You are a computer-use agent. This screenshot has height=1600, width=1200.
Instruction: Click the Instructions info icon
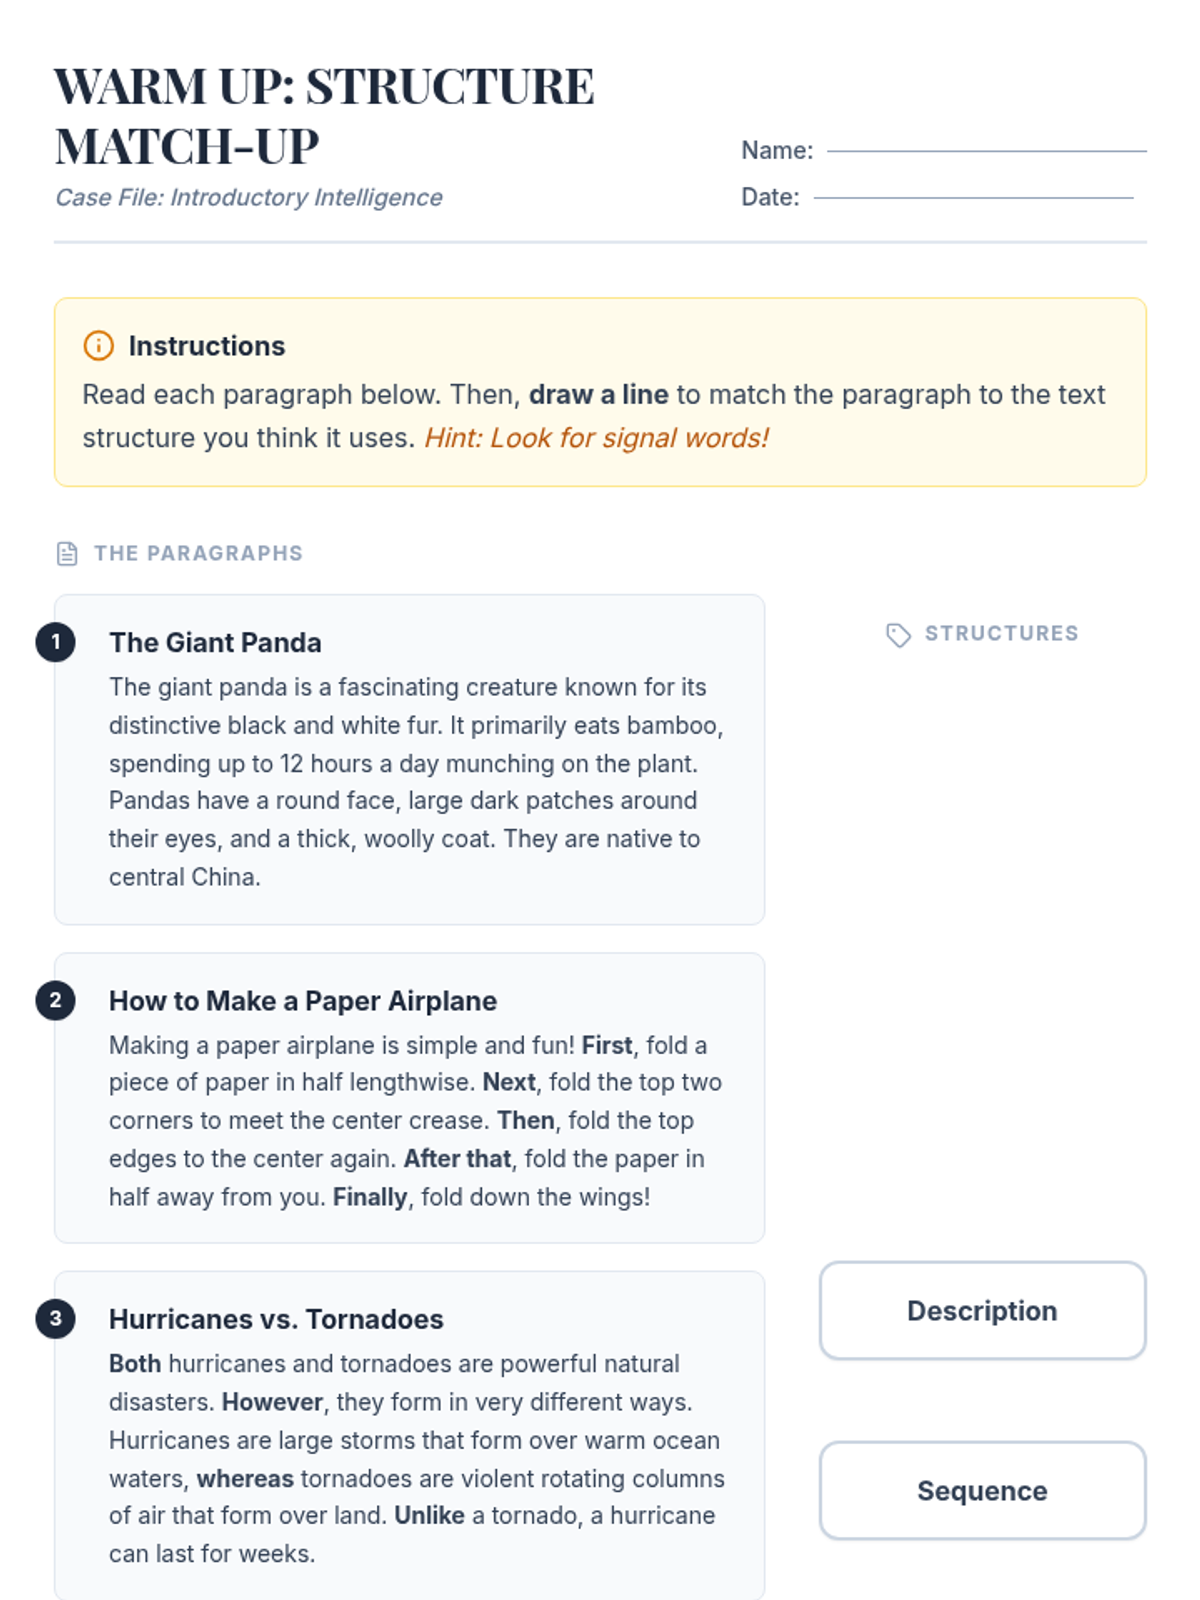(98, 346)
